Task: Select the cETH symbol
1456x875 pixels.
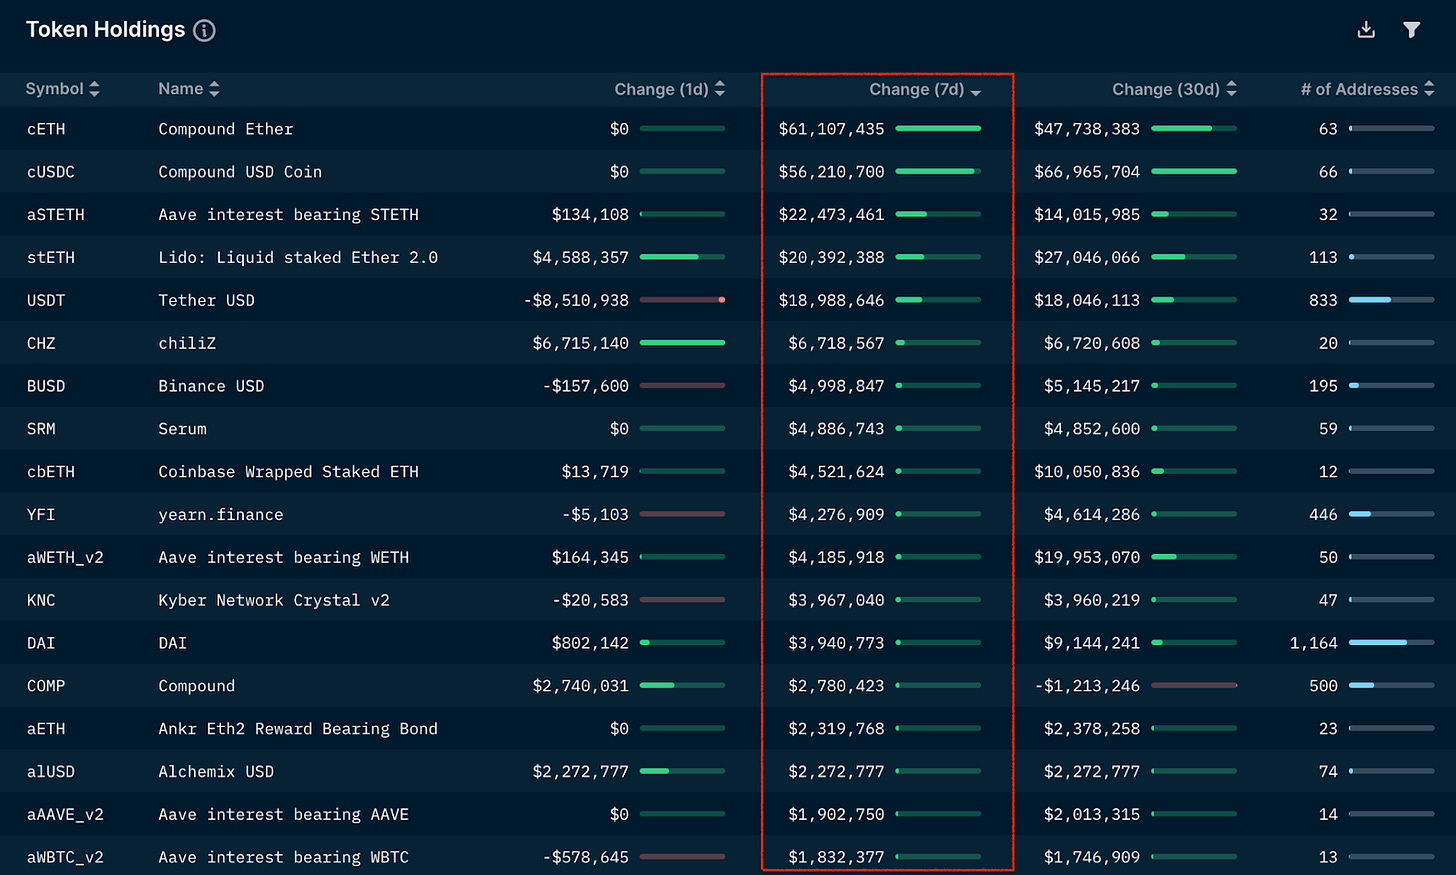Action: pos(46,129)
